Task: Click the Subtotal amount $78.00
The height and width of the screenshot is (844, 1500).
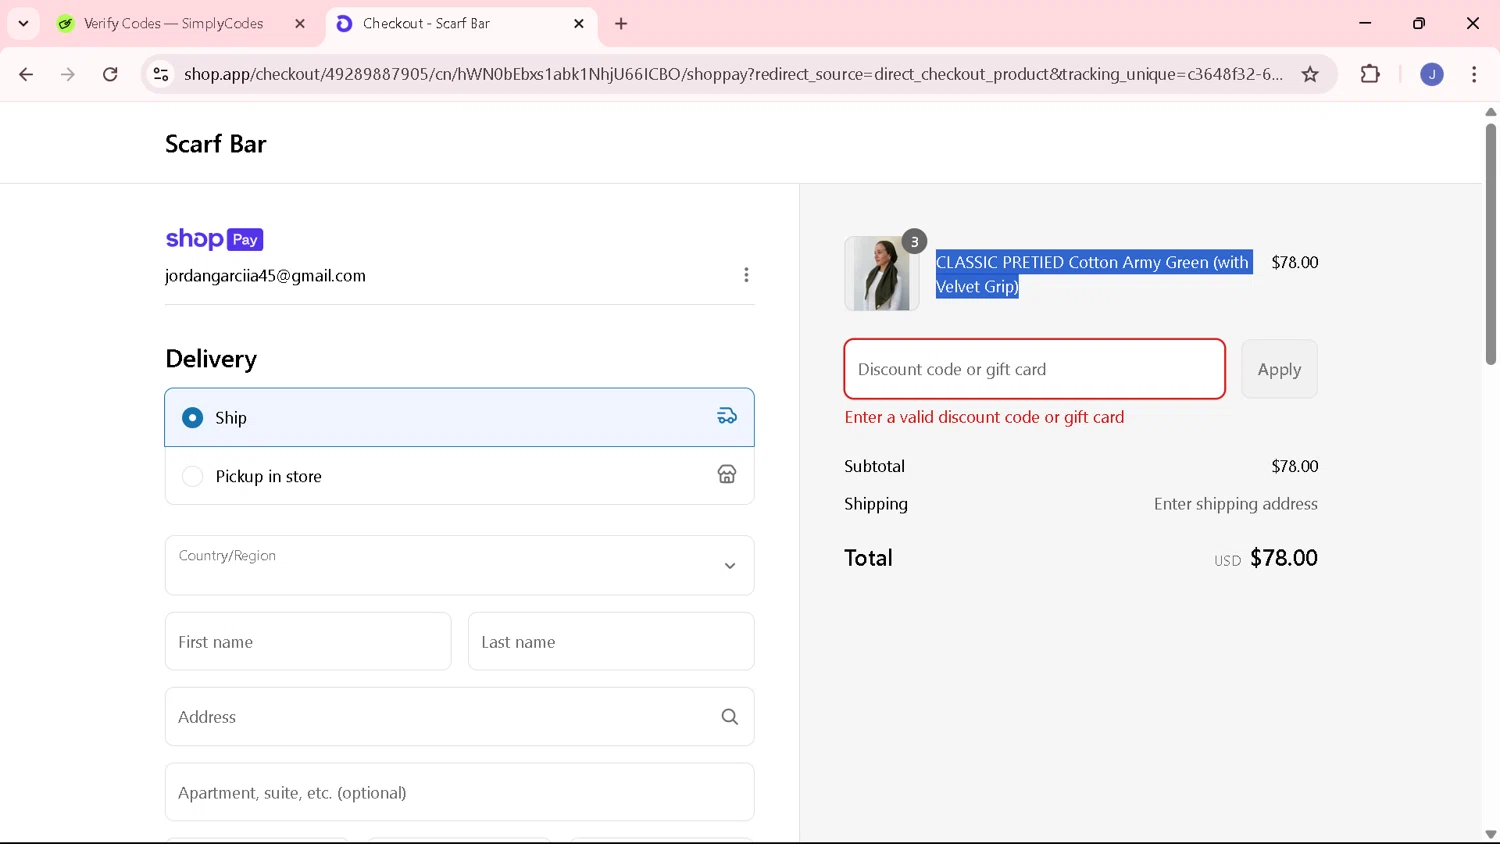Action: pyautogui.click(x=1294, y=466)
